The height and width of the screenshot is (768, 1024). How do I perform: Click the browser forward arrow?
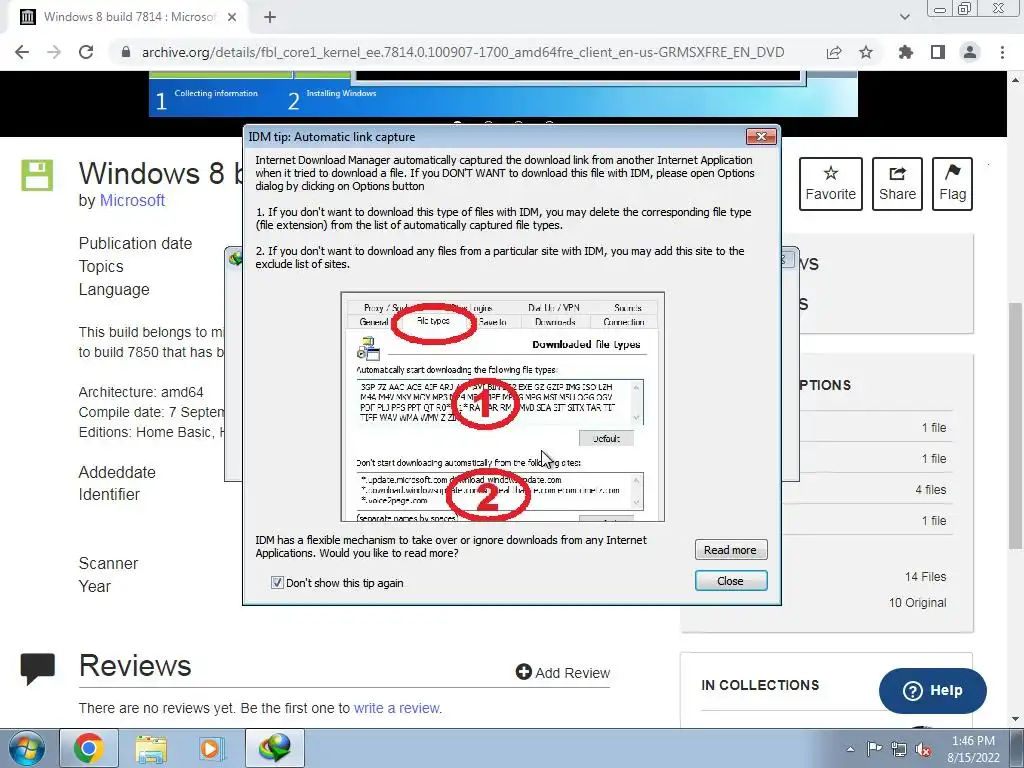(54, 52)
